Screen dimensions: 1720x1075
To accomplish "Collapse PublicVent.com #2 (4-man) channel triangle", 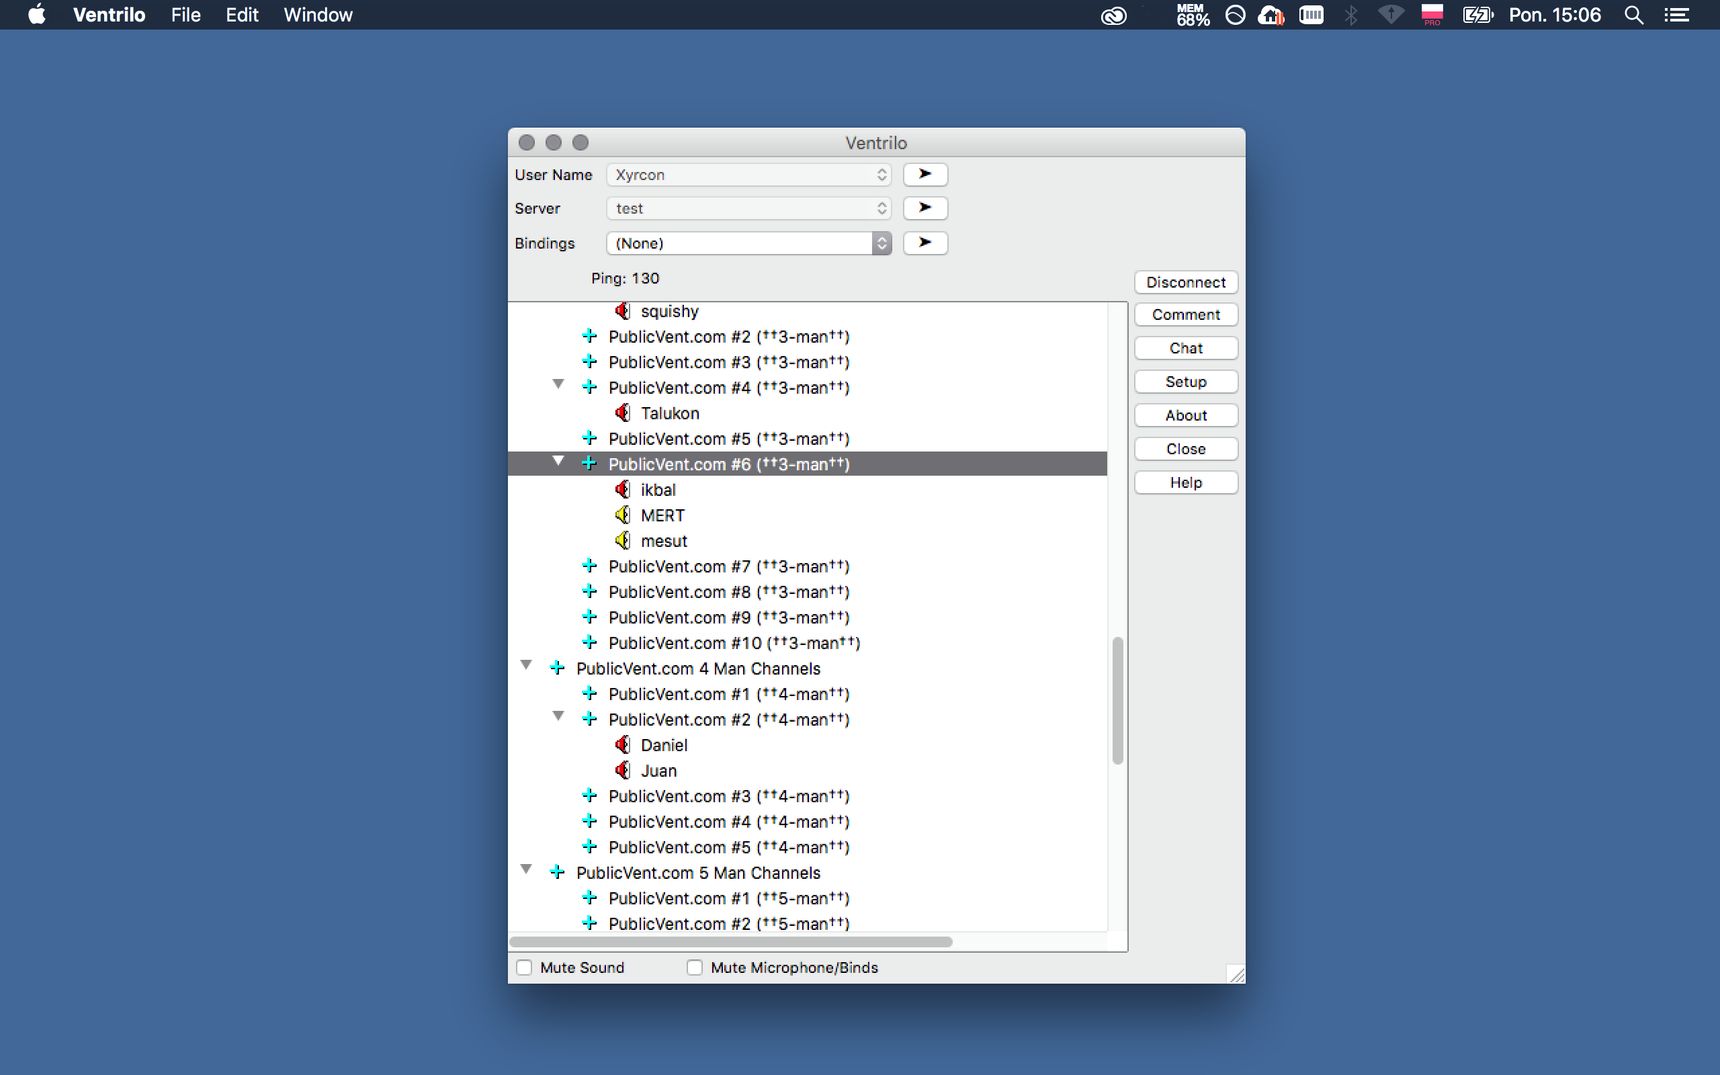I will pyautogui.click(x=558, y=716).
